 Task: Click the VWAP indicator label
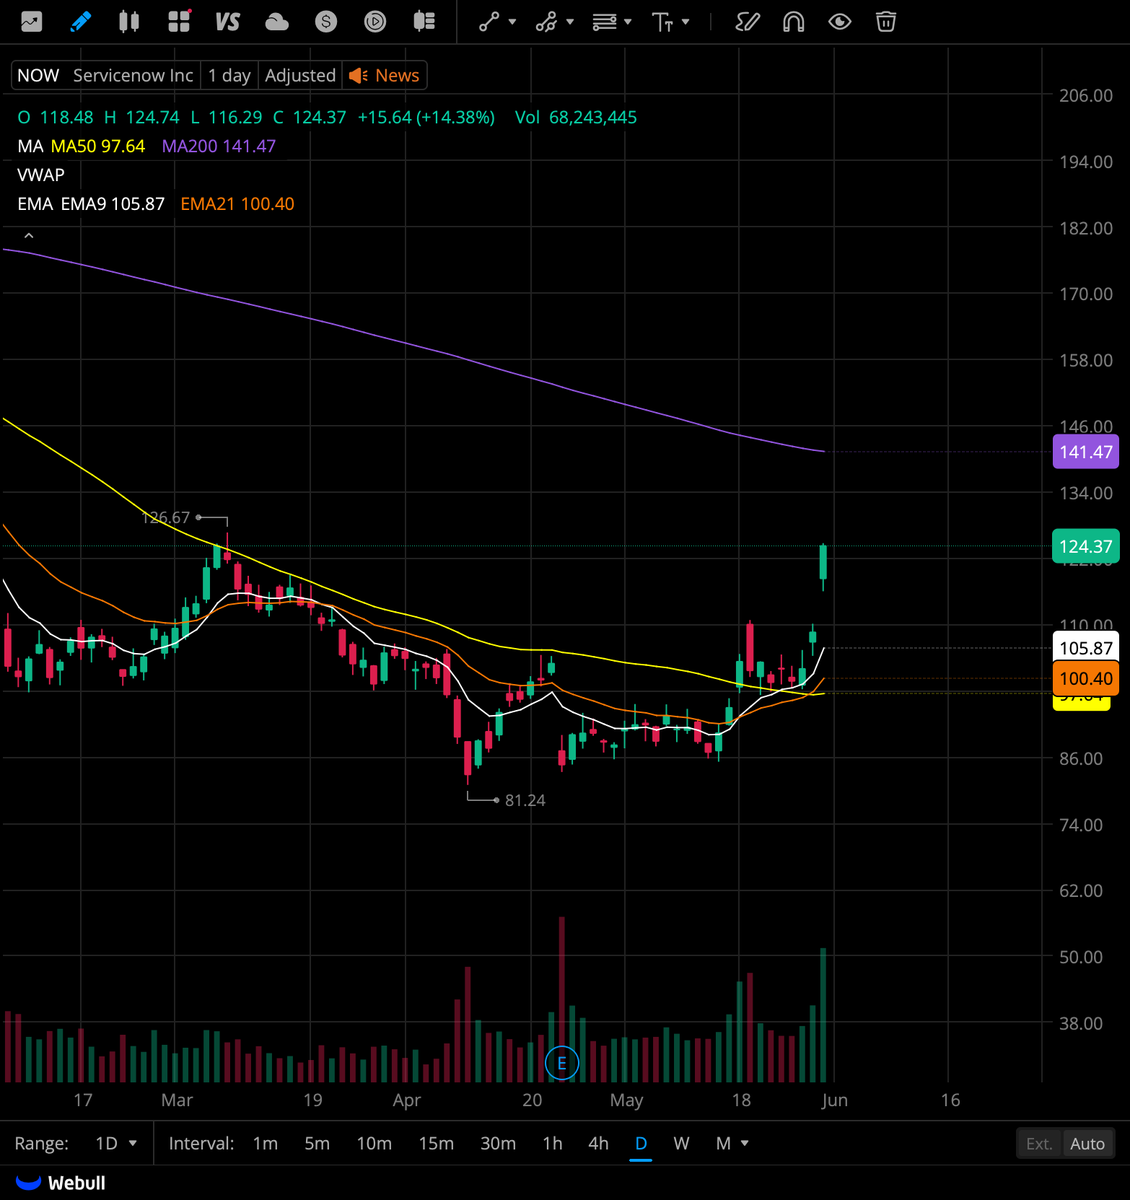pyautogui.click(x=41, y=175)
